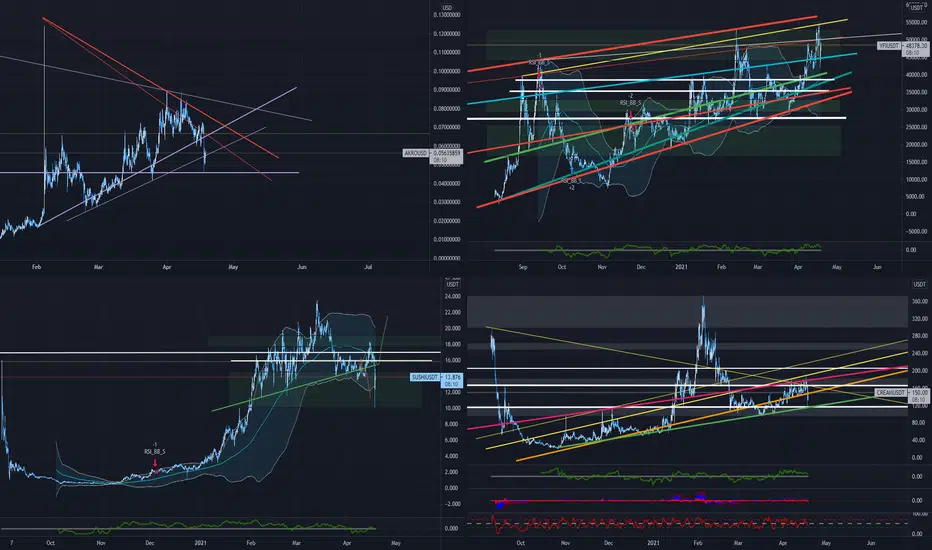Screen dimensions: 932x550
Task: Click Jun on the CREAMUSDT time axis
Action: (x=871, y=543)
